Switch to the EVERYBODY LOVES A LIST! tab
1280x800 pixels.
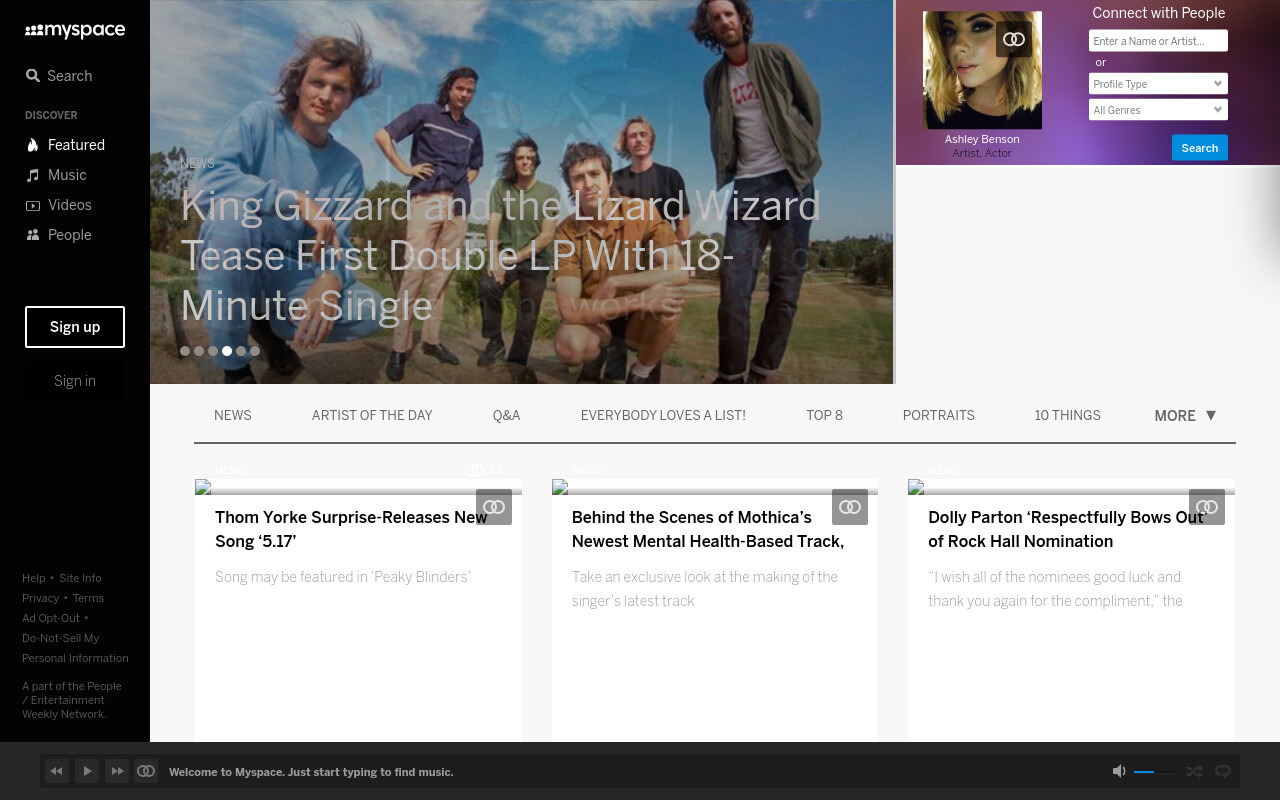click(x=663, y=416)
